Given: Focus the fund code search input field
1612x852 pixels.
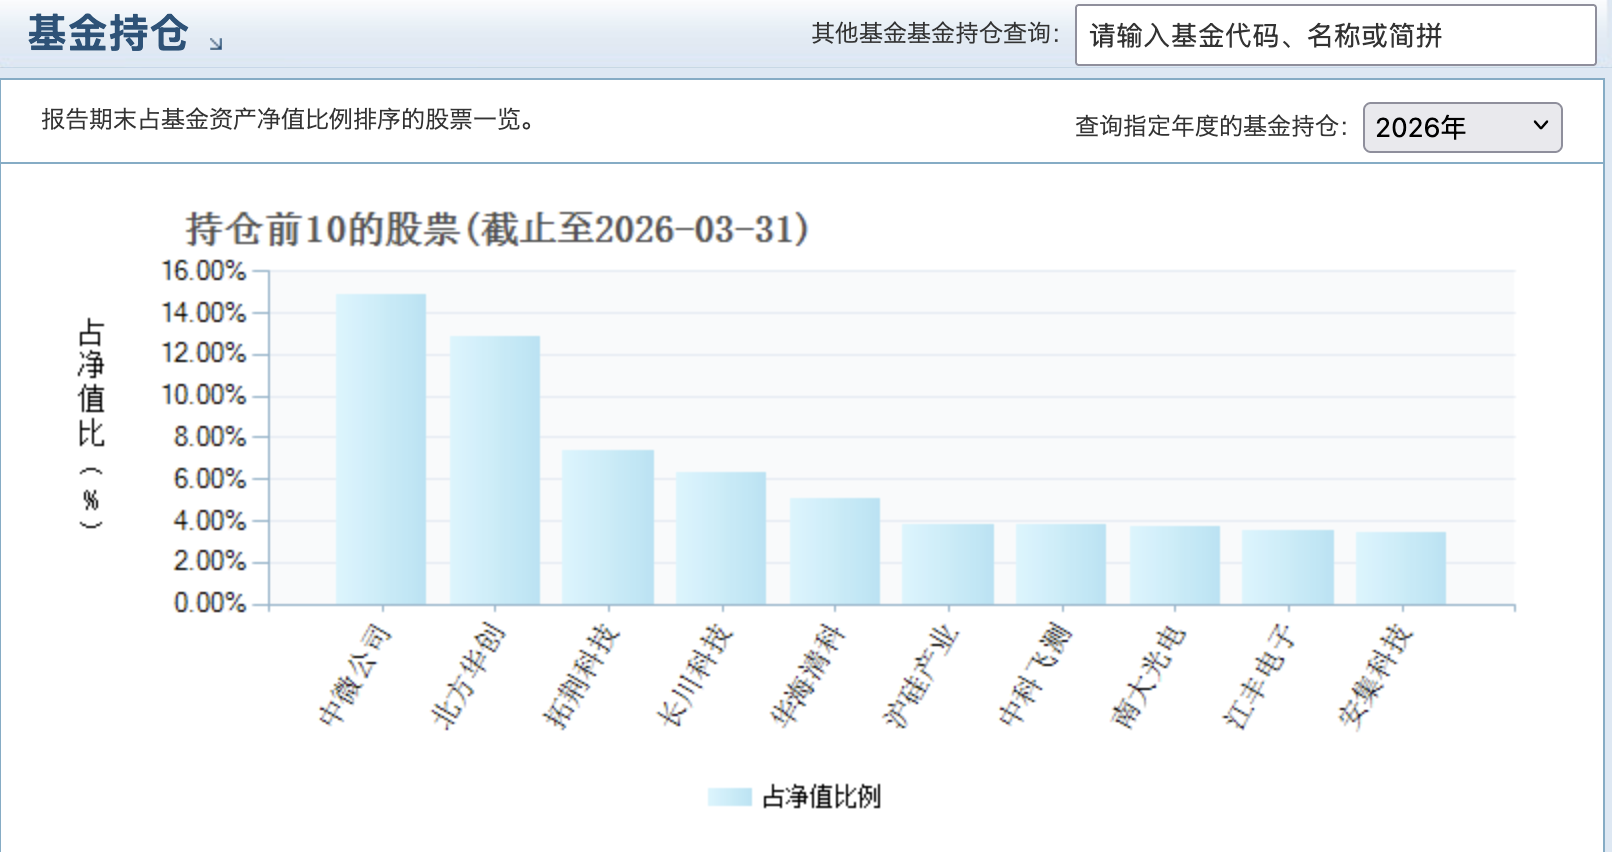Looking at the screenshot, I should [1335, 35].
